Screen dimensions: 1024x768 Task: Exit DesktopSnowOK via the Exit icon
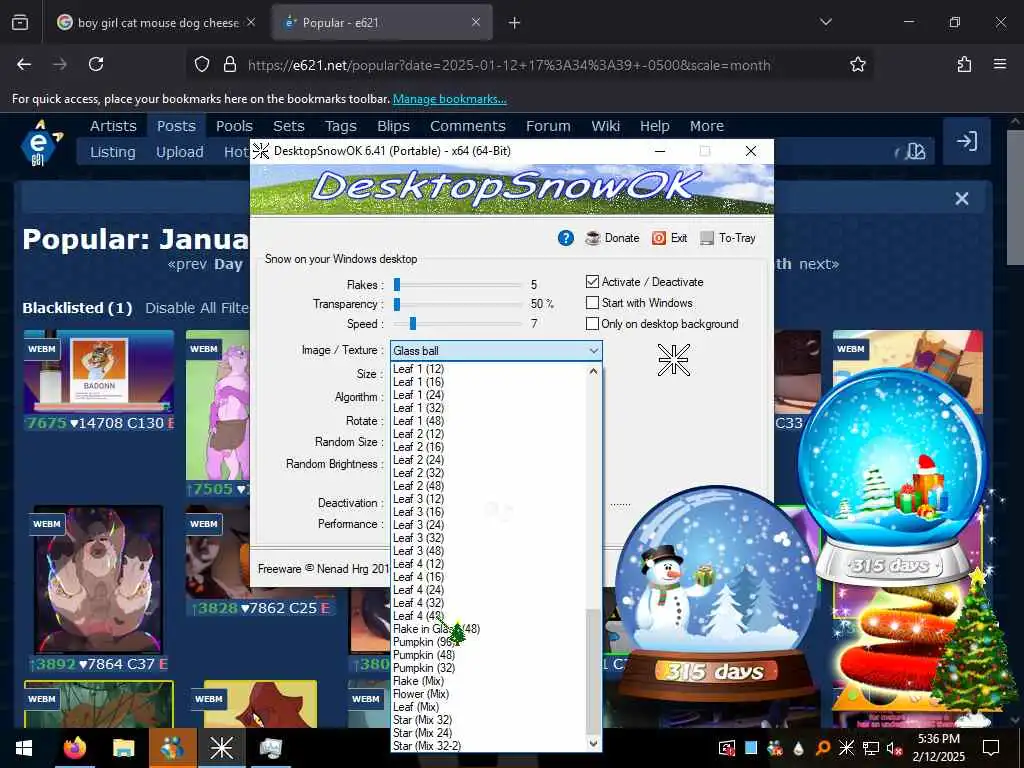click(x=659, y=238)
